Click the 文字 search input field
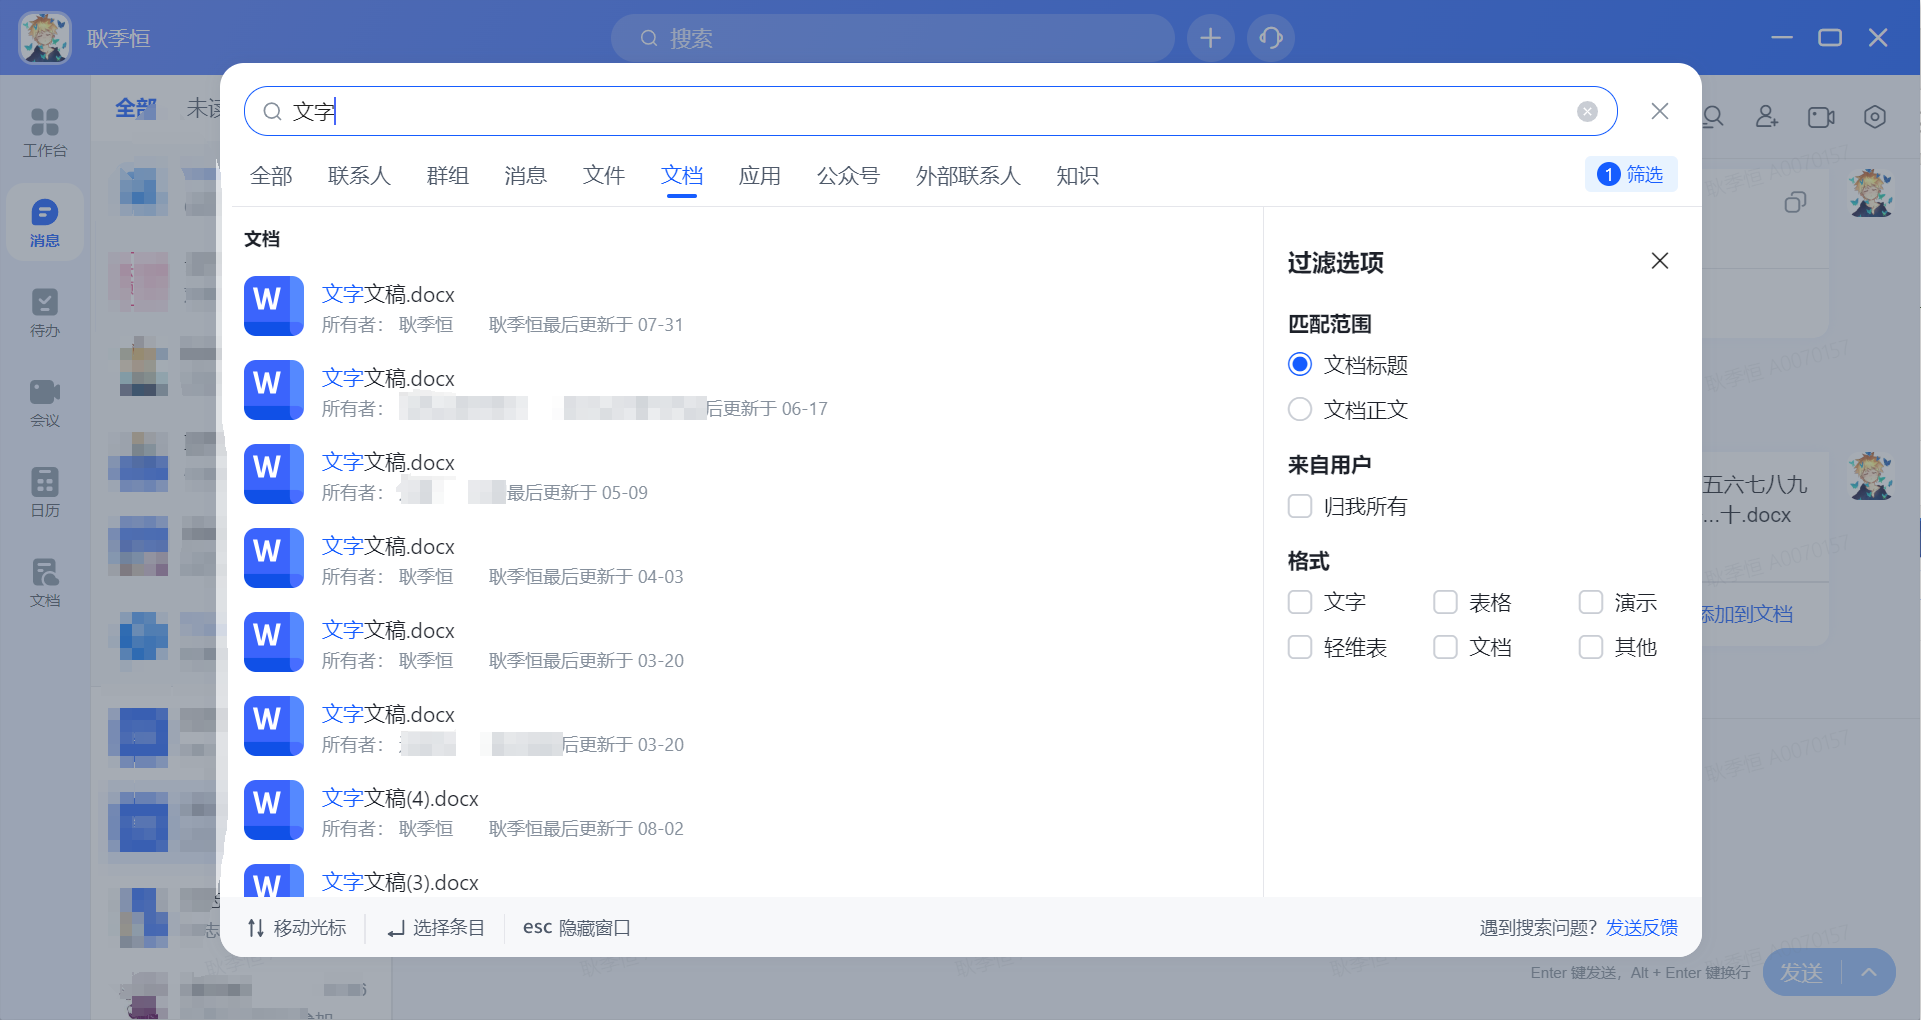The image size is (1921, 1020). click(930, 111)
